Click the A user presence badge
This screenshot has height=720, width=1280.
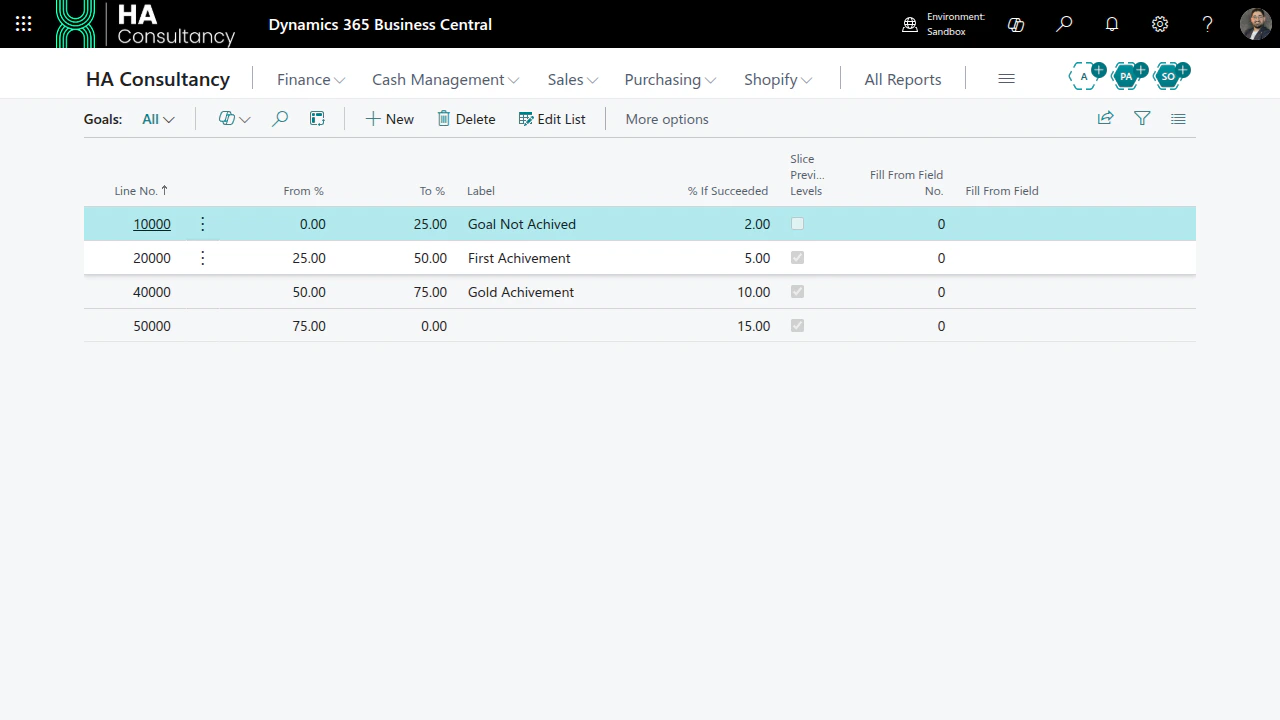click(x=1086, y=75)
